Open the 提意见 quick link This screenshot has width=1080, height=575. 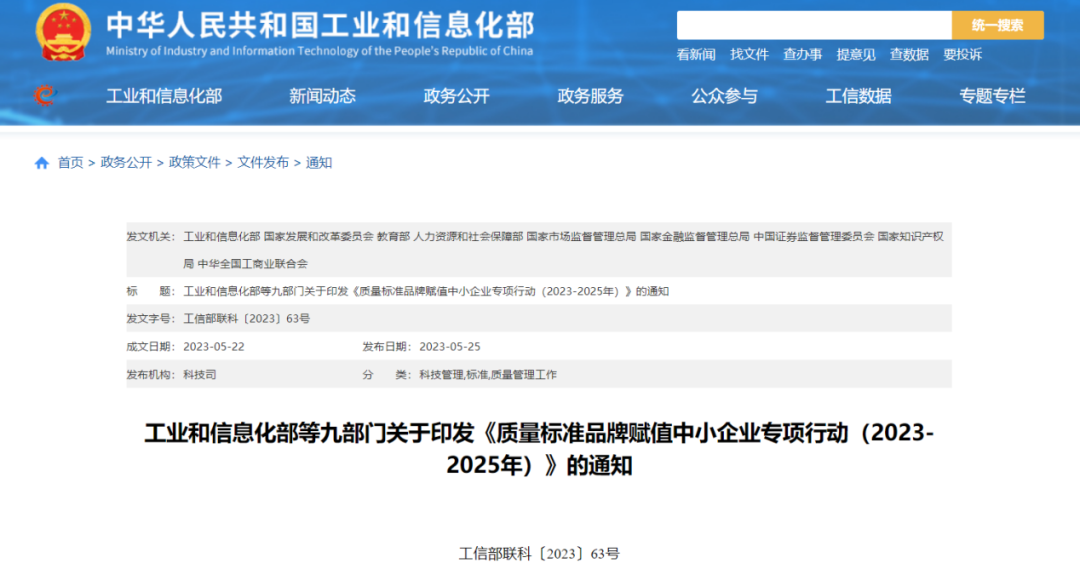point(856,55)
